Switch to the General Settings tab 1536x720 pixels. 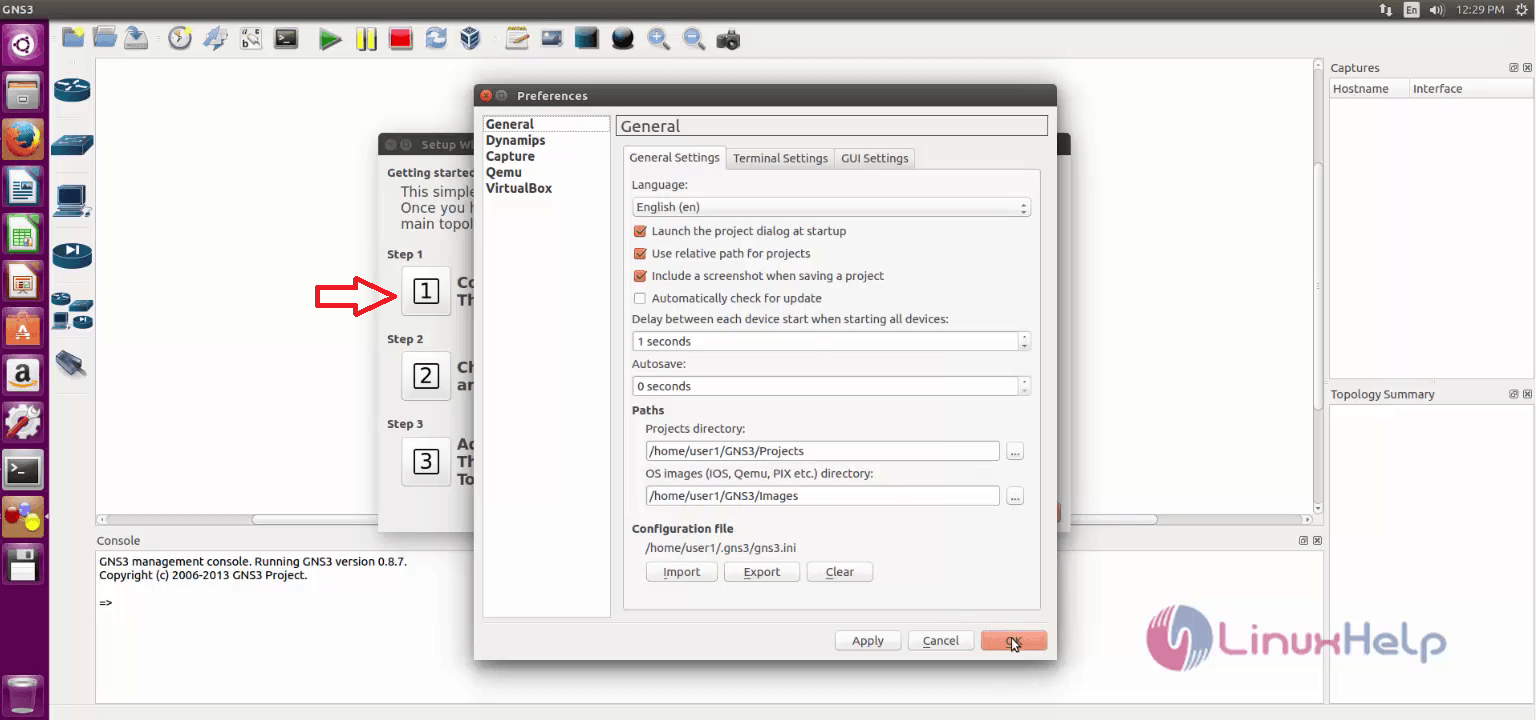[674, 157]
